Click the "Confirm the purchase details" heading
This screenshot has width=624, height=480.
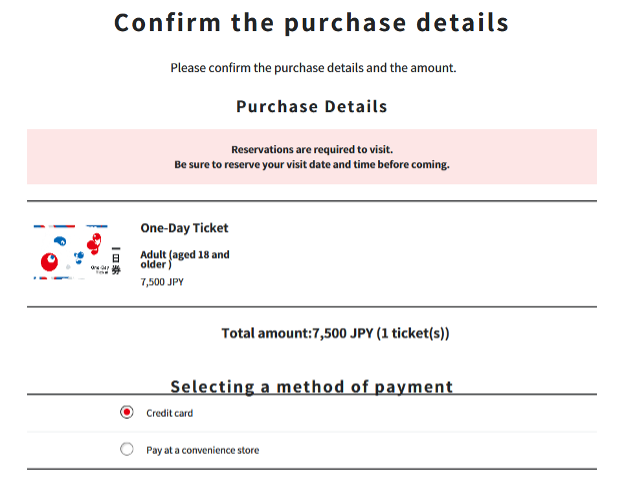click(x=312, y=22)
